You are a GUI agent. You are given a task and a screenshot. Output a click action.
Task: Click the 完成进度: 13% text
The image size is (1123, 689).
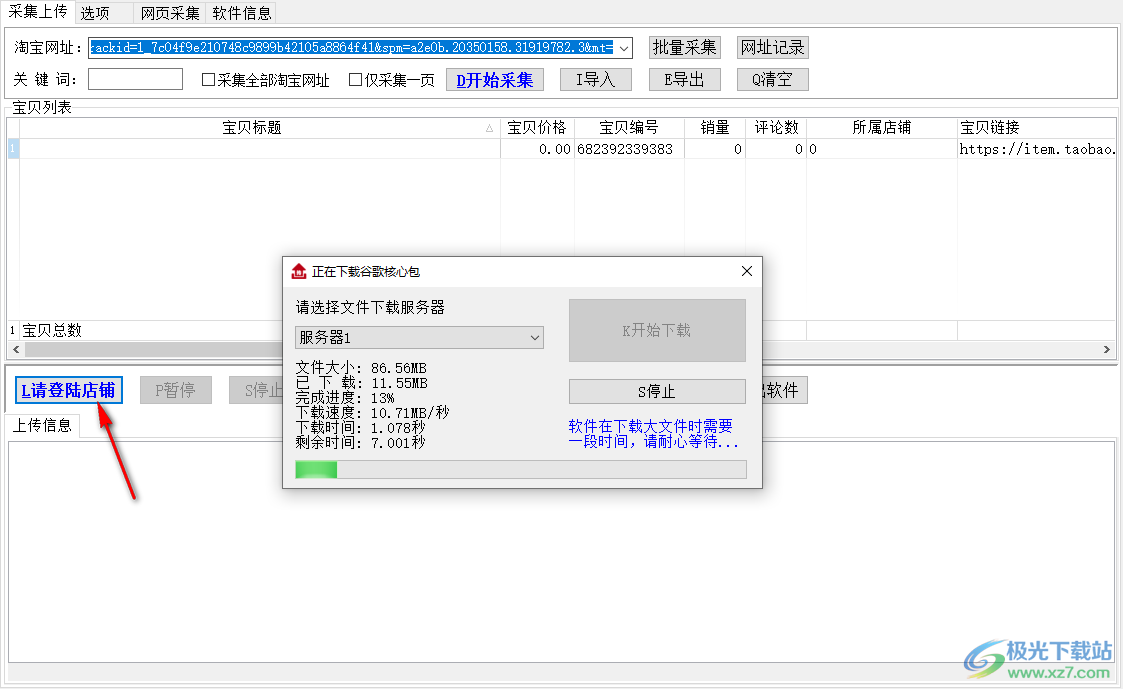point(345,398)
